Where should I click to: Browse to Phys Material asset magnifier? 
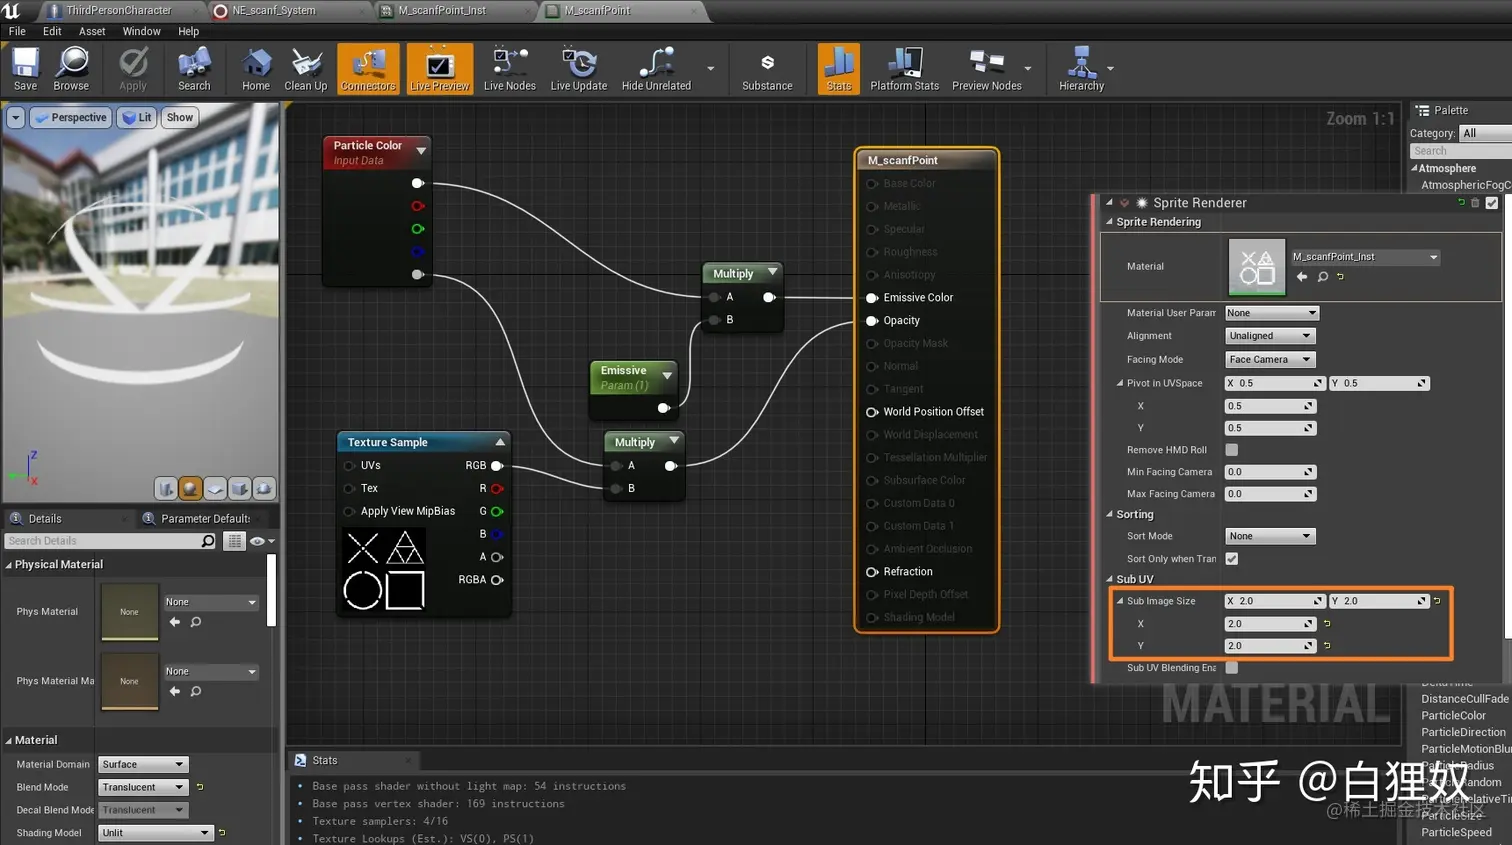pyautogui.click(x=196, y=622)
